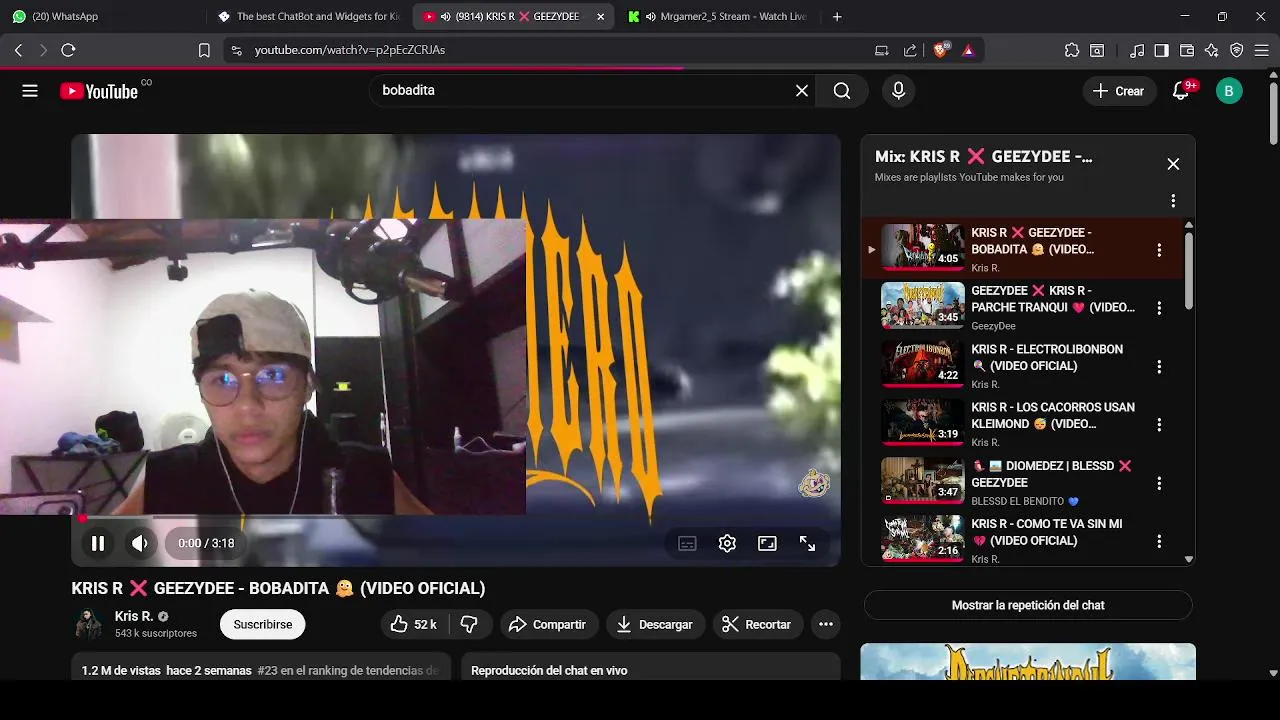This screenshot has width=1280, height=720.
Task: Dislike the video
Action: pyautogui.click(x=469, y=624)
